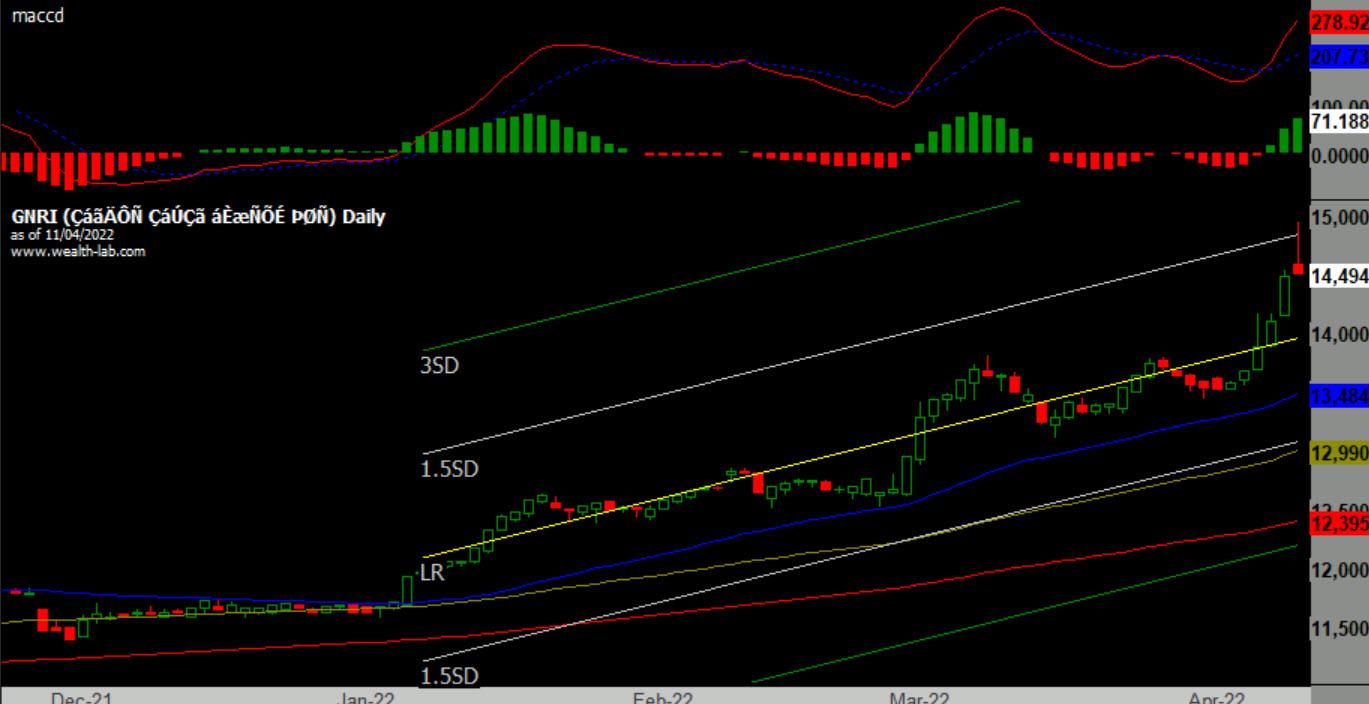Click the 15,000 price axis label
The image size is (1369, 704).
[x=1339, y=218]
